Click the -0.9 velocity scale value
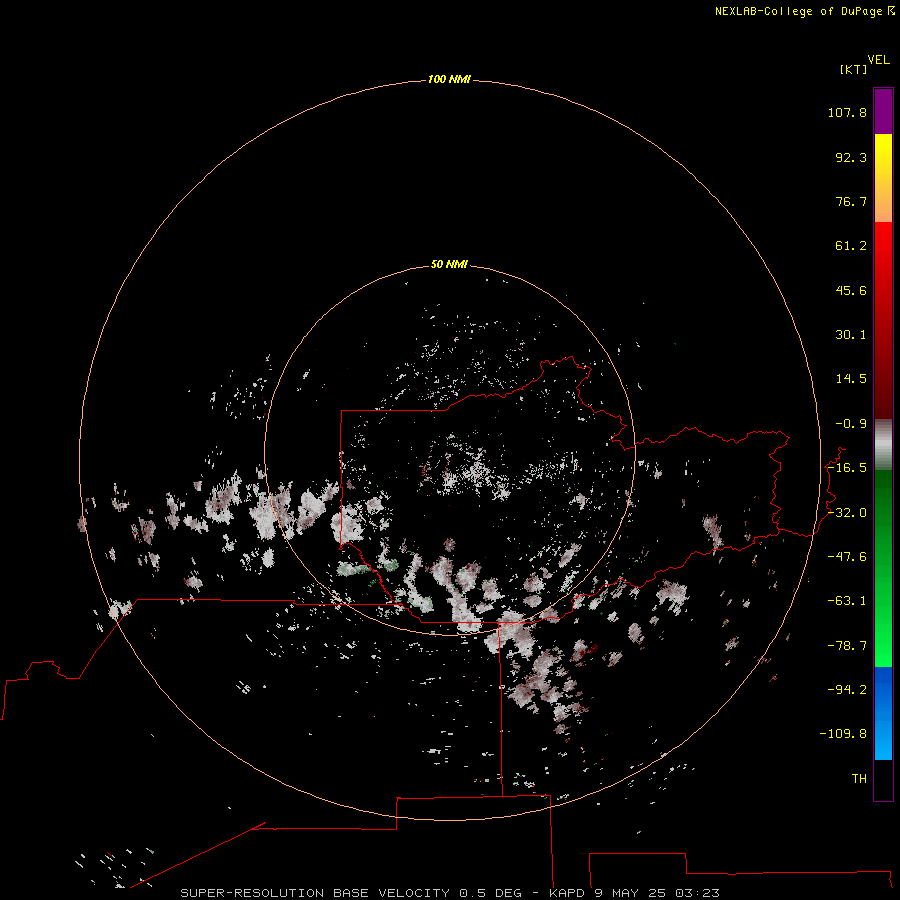The image size is (900, 900). click(851, 424)
